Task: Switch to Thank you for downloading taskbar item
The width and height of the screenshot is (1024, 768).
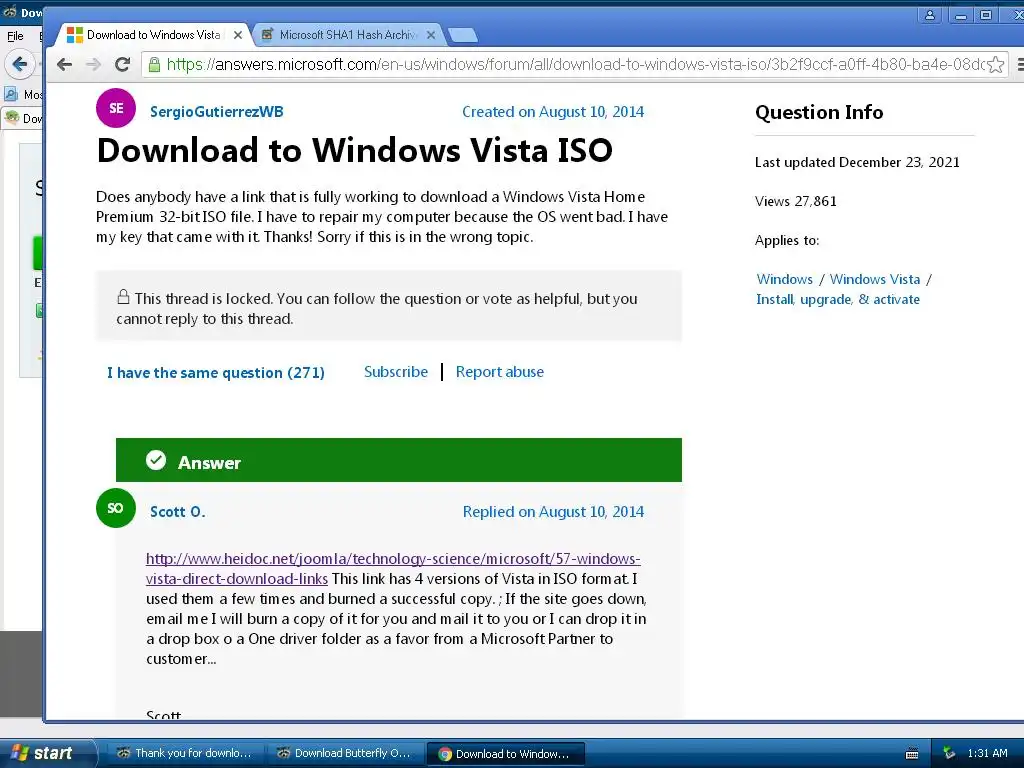Action: pos(184,753)
